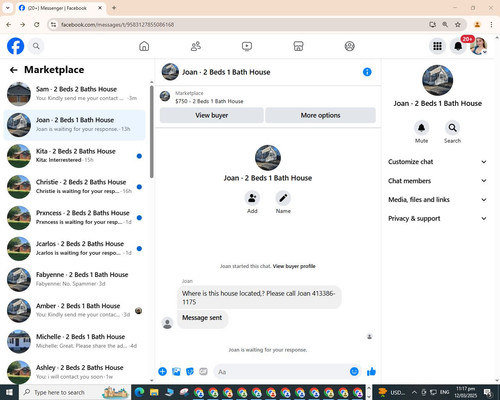Open the browser three-dot menu
Image resolution: width=500 pixels, height=400 pixels.
point(491,25)
